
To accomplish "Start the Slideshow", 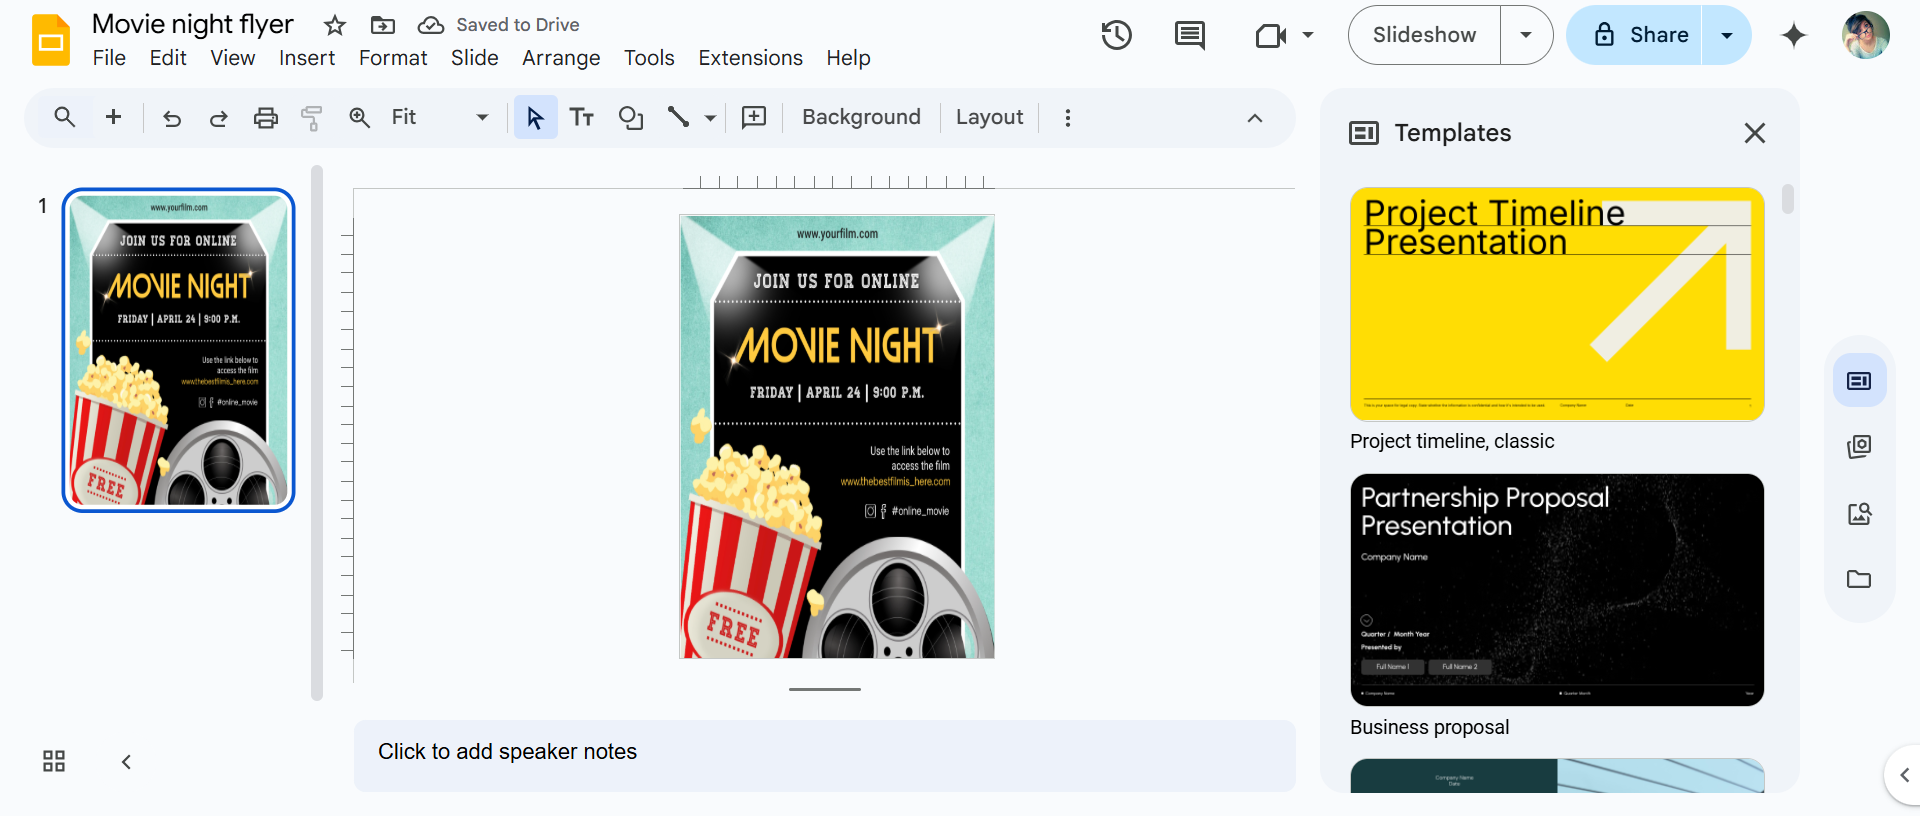I will point(1424,35).
